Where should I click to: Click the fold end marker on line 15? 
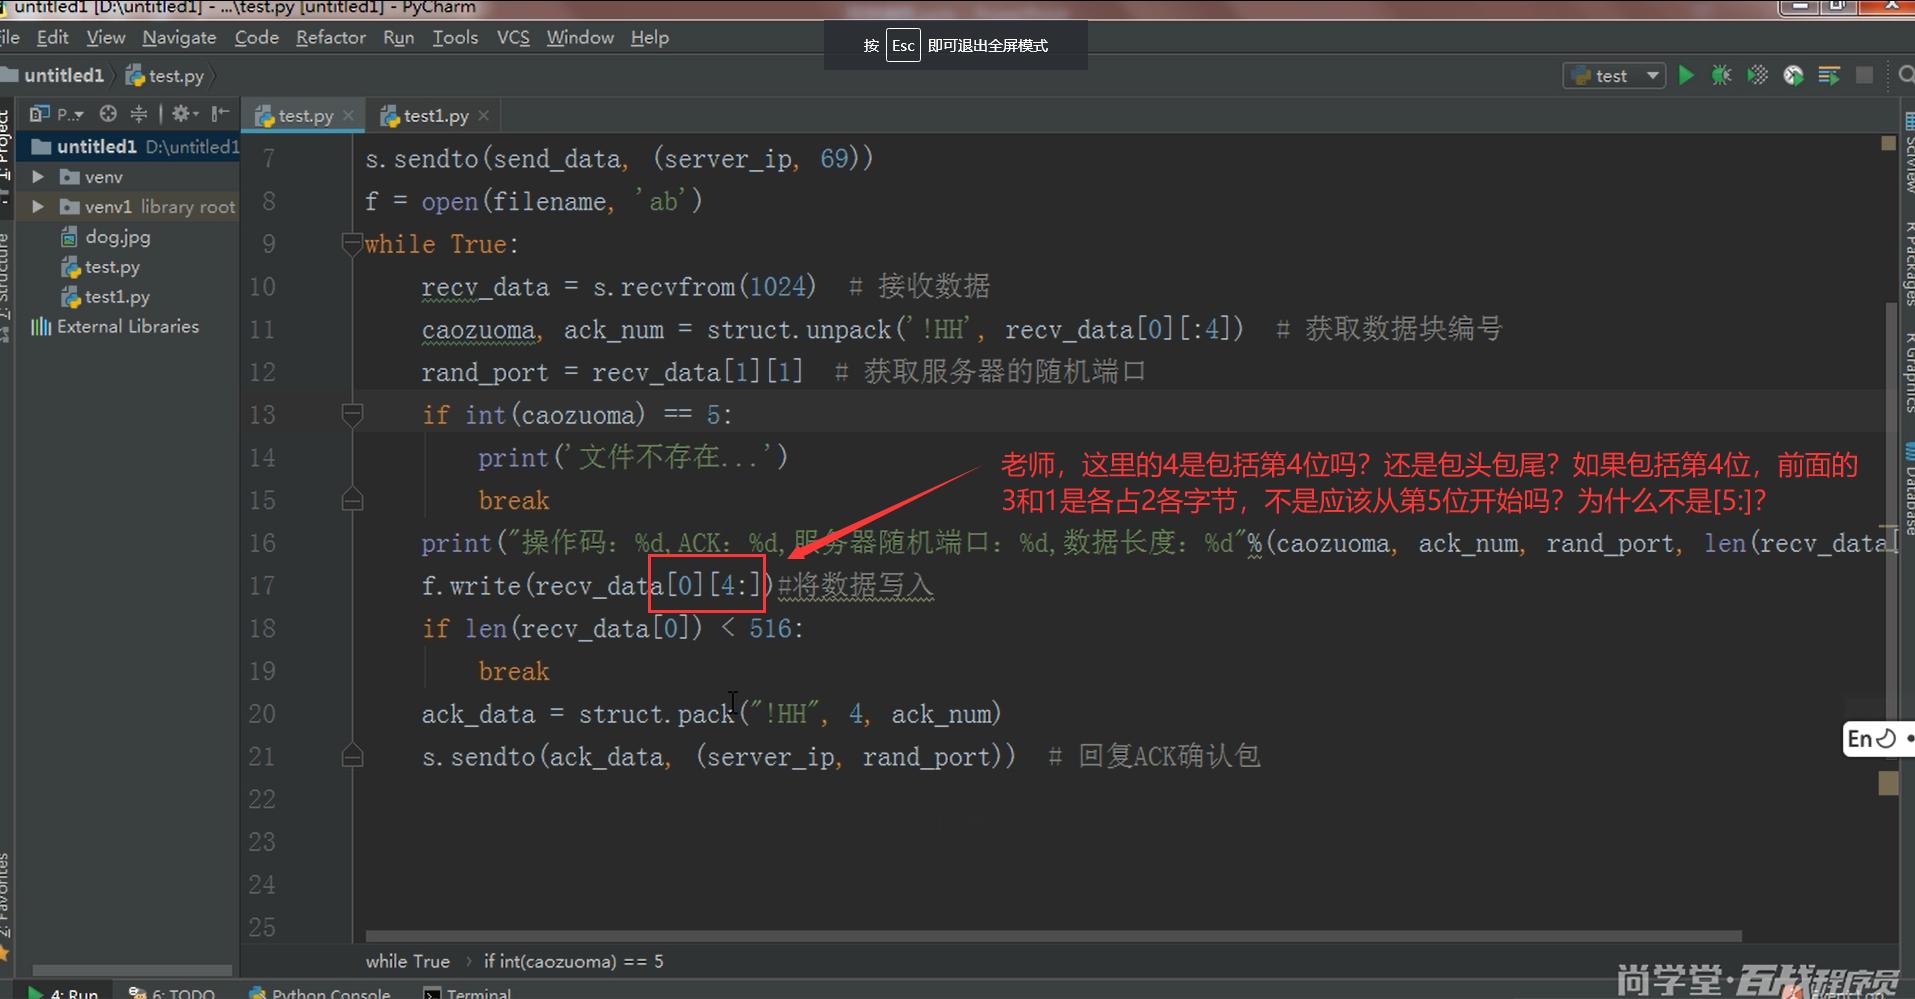[x=352, y=499]
